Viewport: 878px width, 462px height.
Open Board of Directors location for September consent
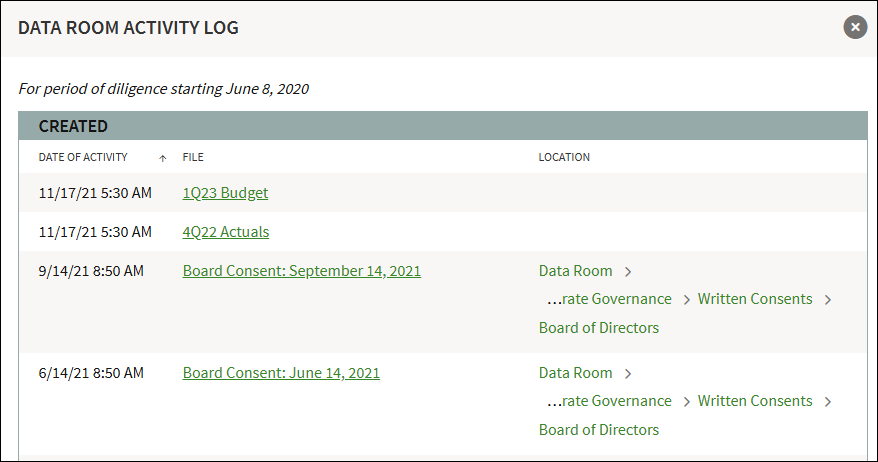(x=599, y=328)
